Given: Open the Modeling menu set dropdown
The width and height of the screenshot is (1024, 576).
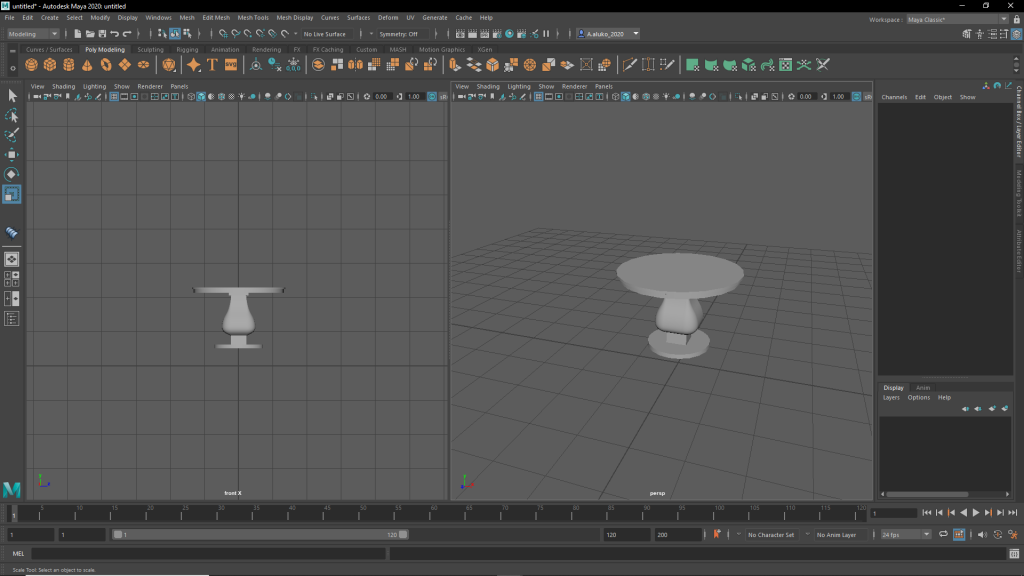Looking at the screenshot, I should coord(33,34).
